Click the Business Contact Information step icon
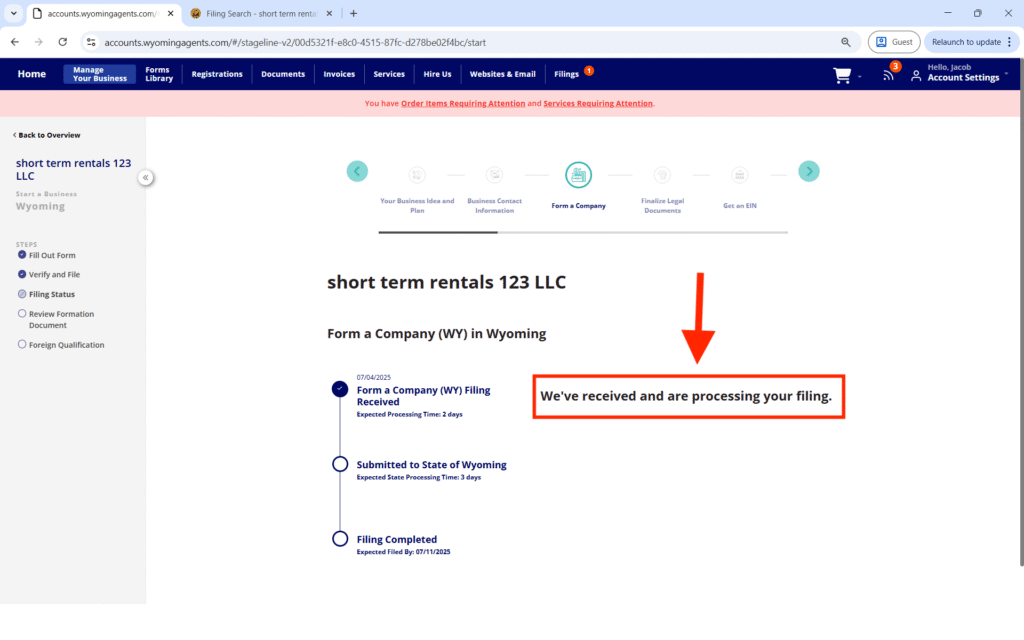 494,175
